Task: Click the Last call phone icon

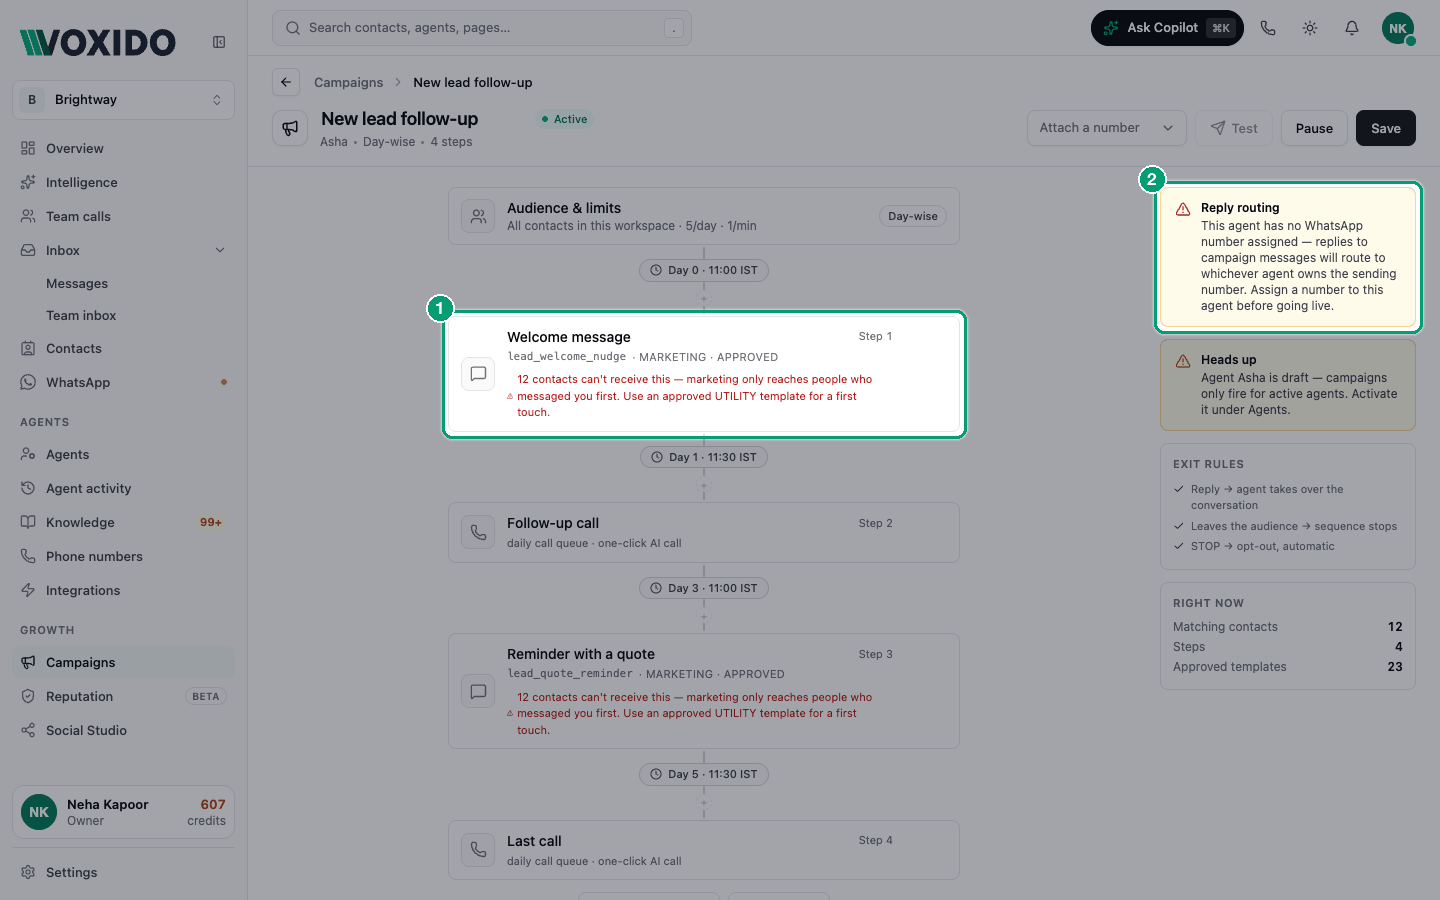Action: 479,850
